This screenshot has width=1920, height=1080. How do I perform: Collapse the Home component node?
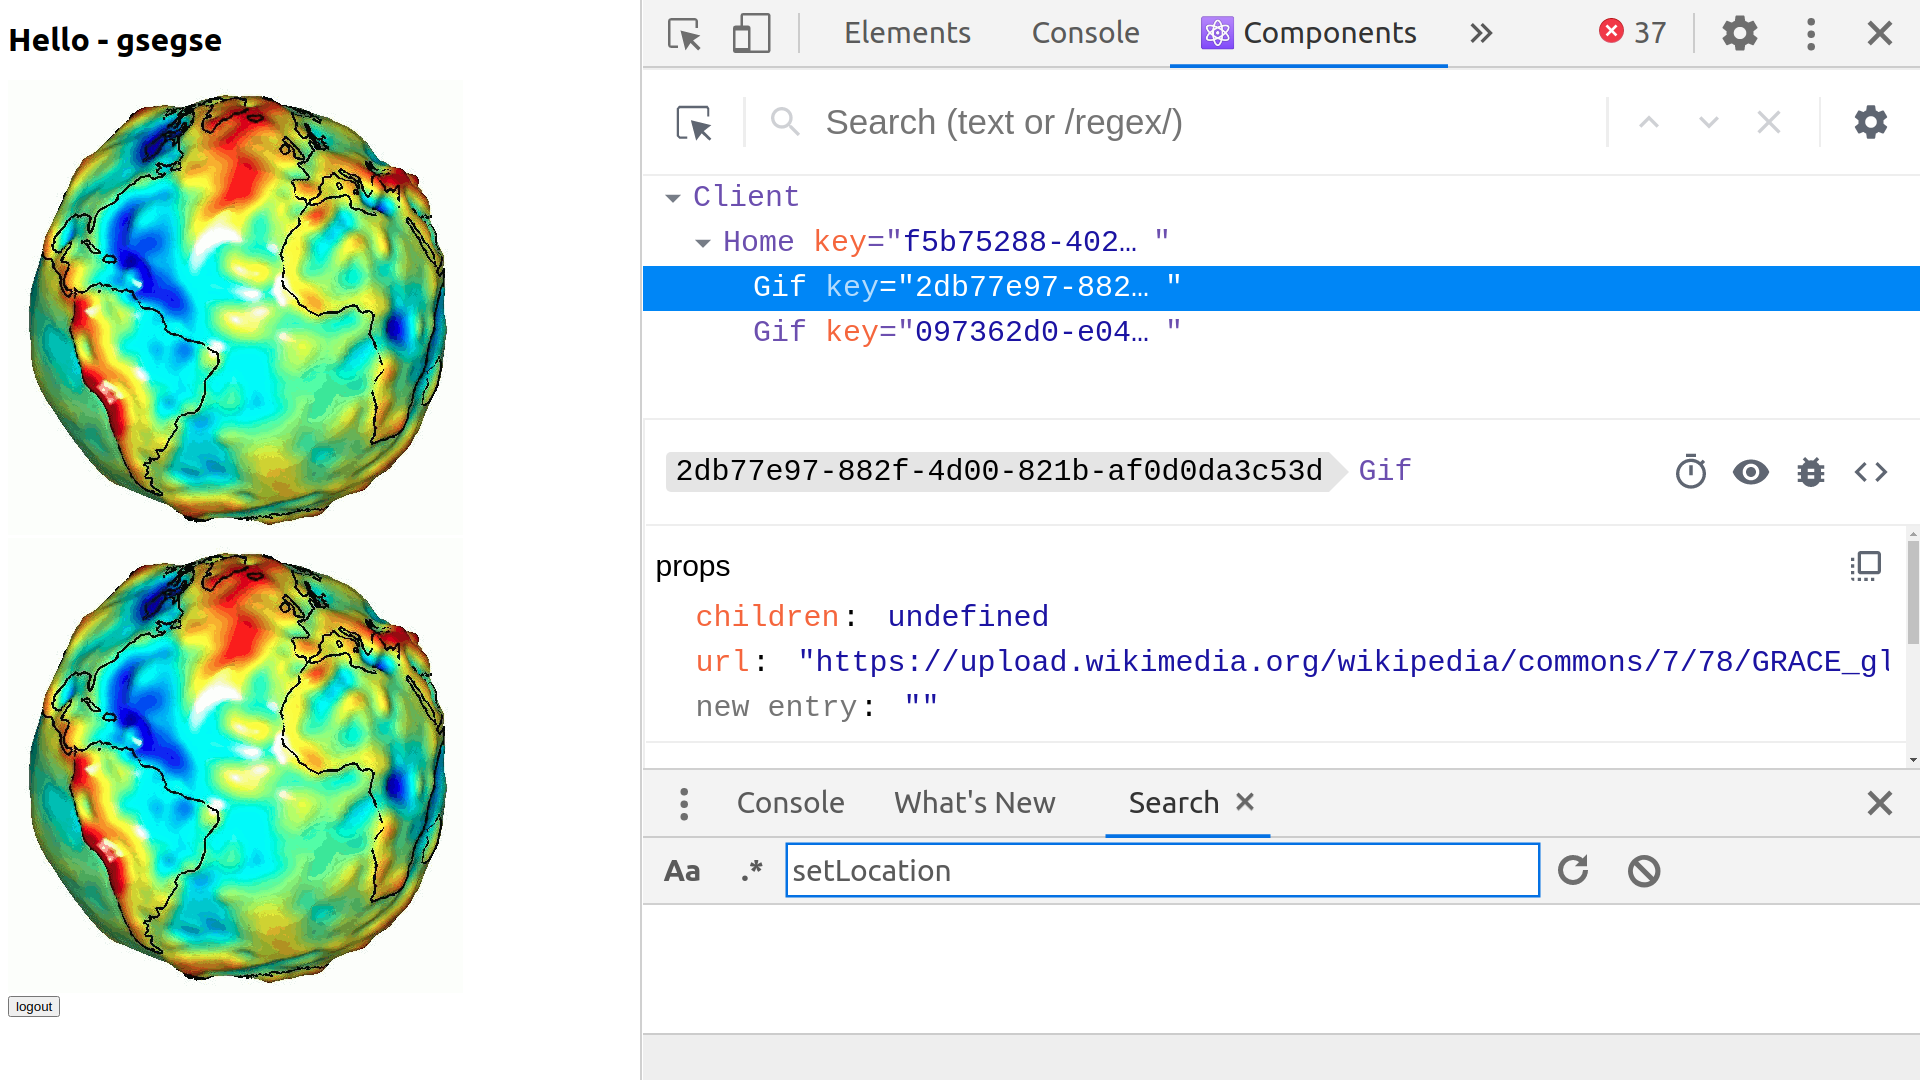703,243
